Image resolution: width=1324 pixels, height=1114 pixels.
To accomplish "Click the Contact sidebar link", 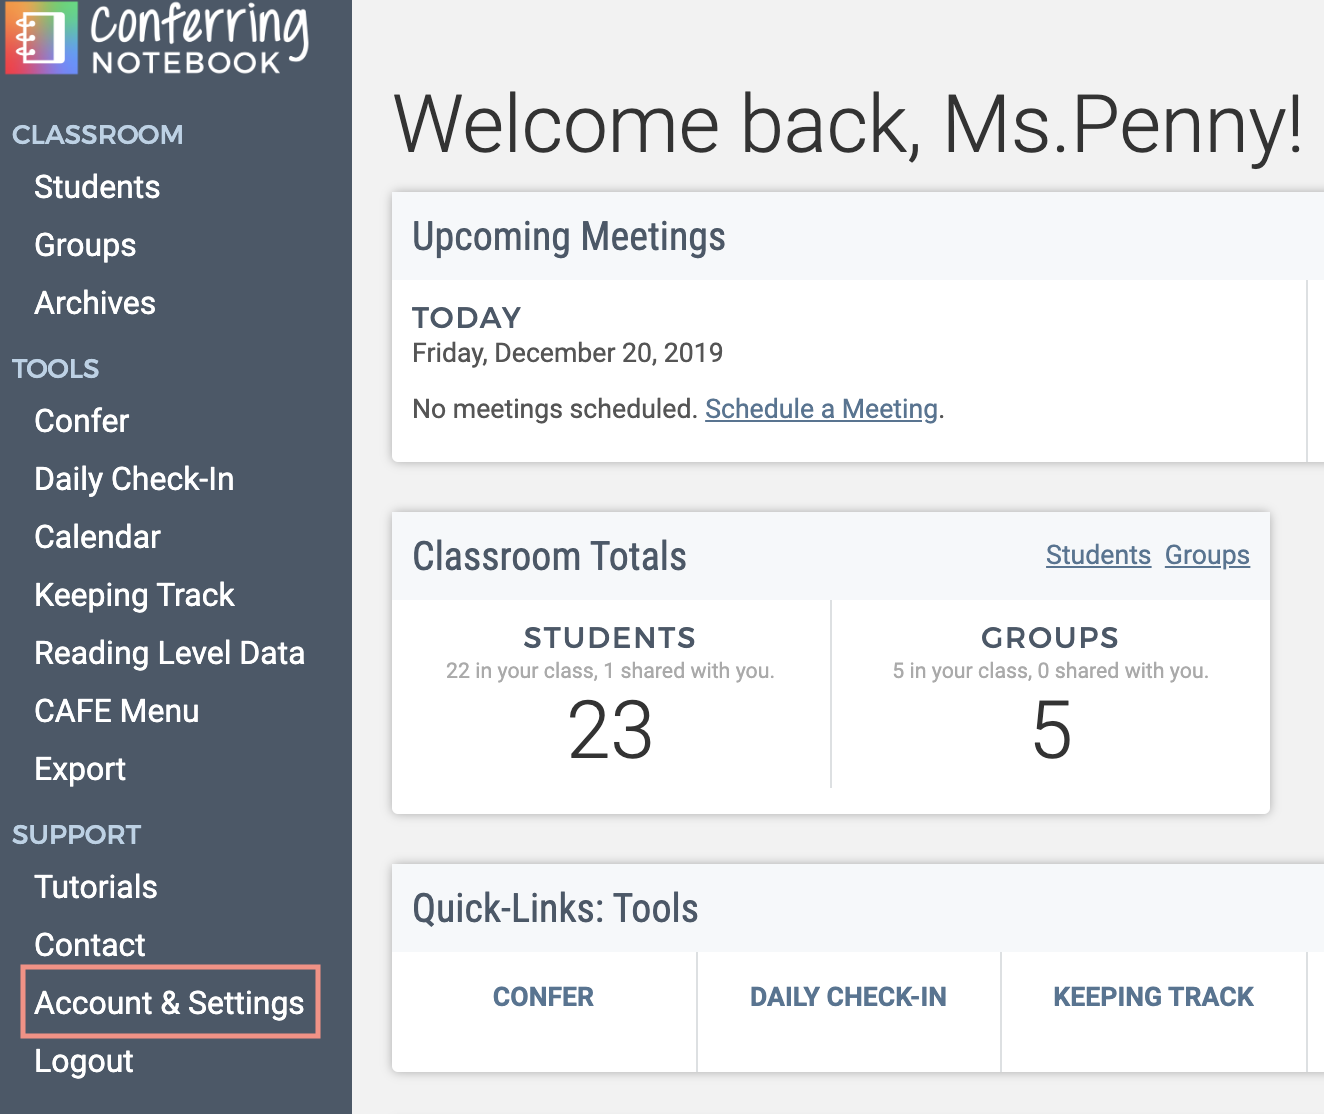I will tap(90, 945).
